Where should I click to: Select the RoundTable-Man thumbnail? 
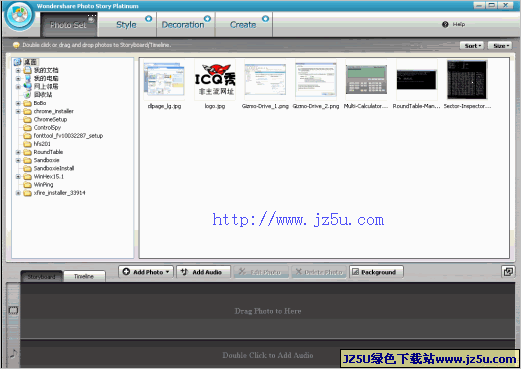(x=416, y=80)
